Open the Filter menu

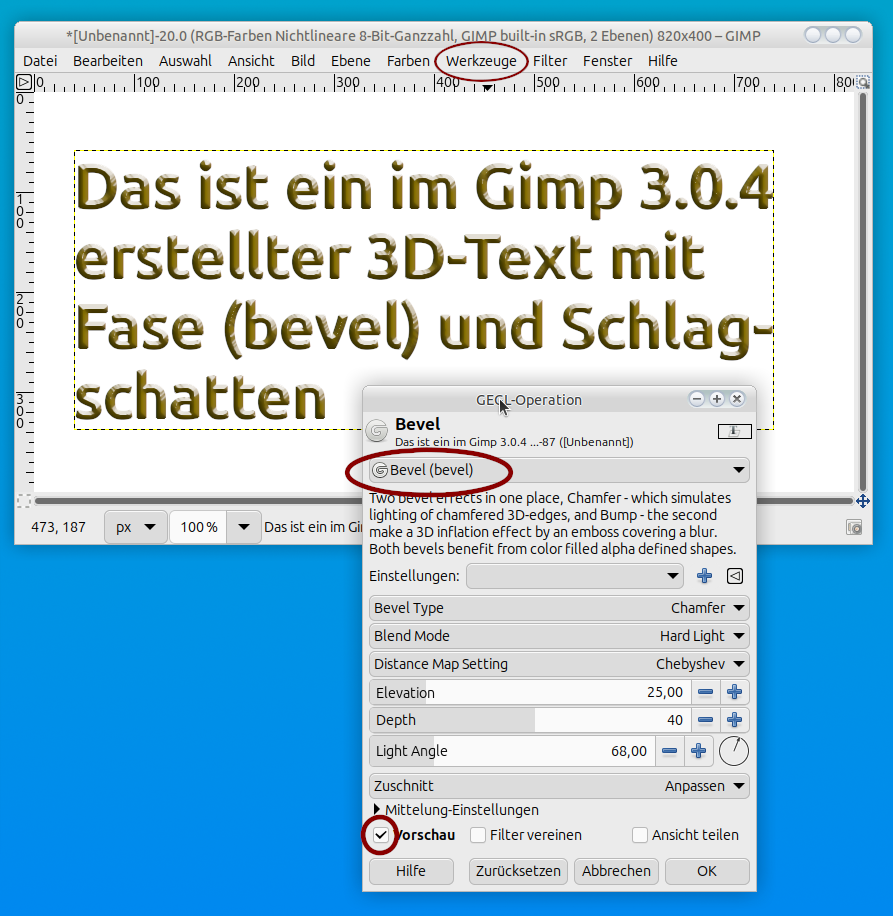click(x=550, y=61)
